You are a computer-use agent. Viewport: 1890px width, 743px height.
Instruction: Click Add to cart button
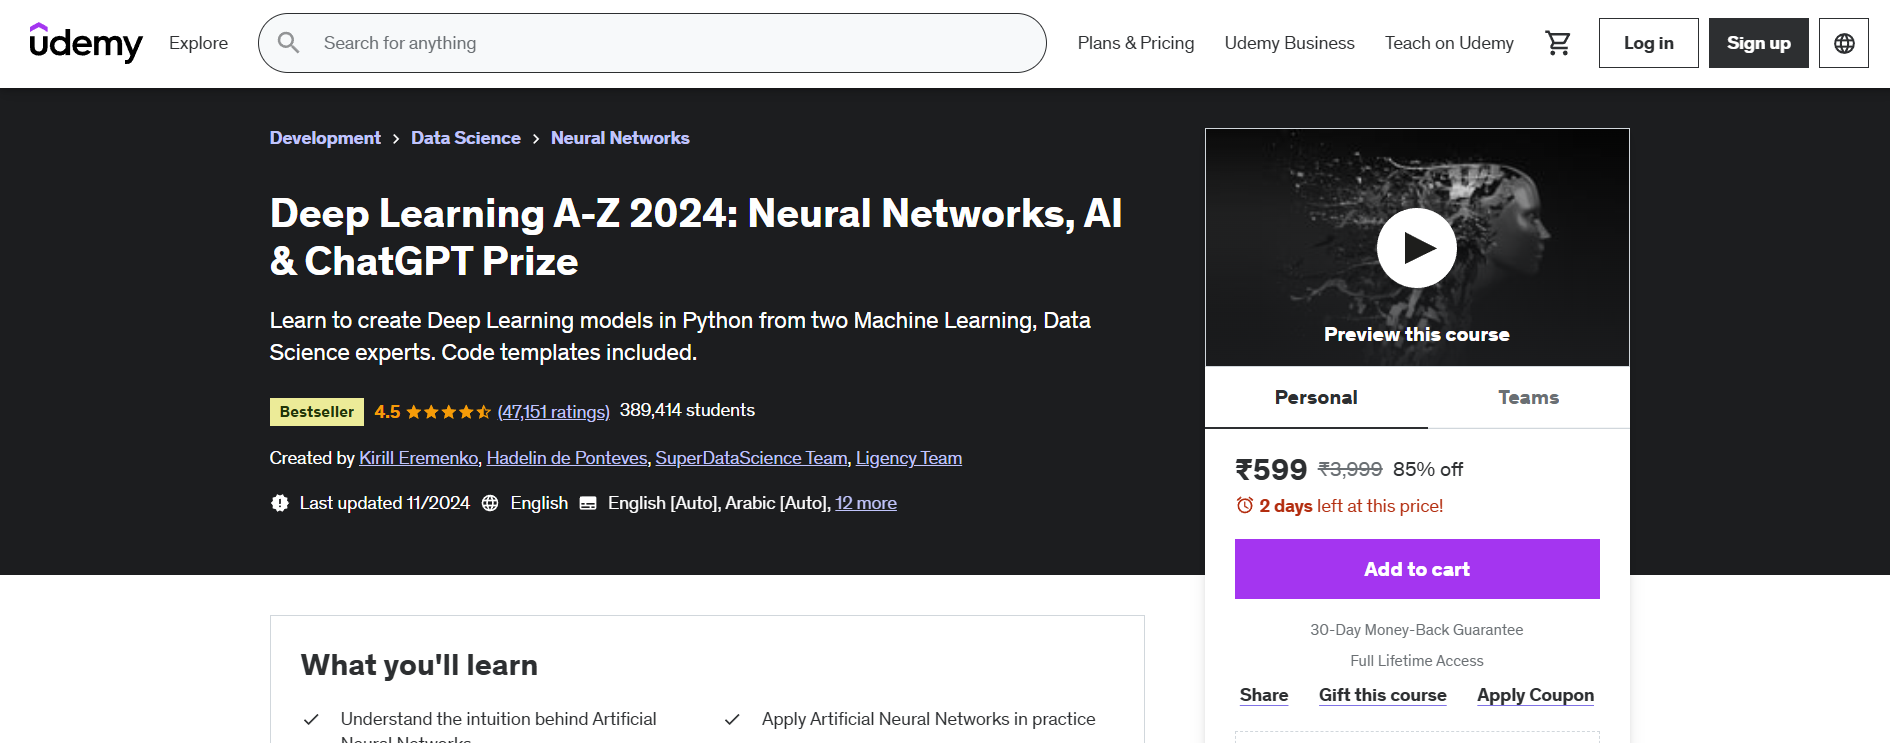1416,569
